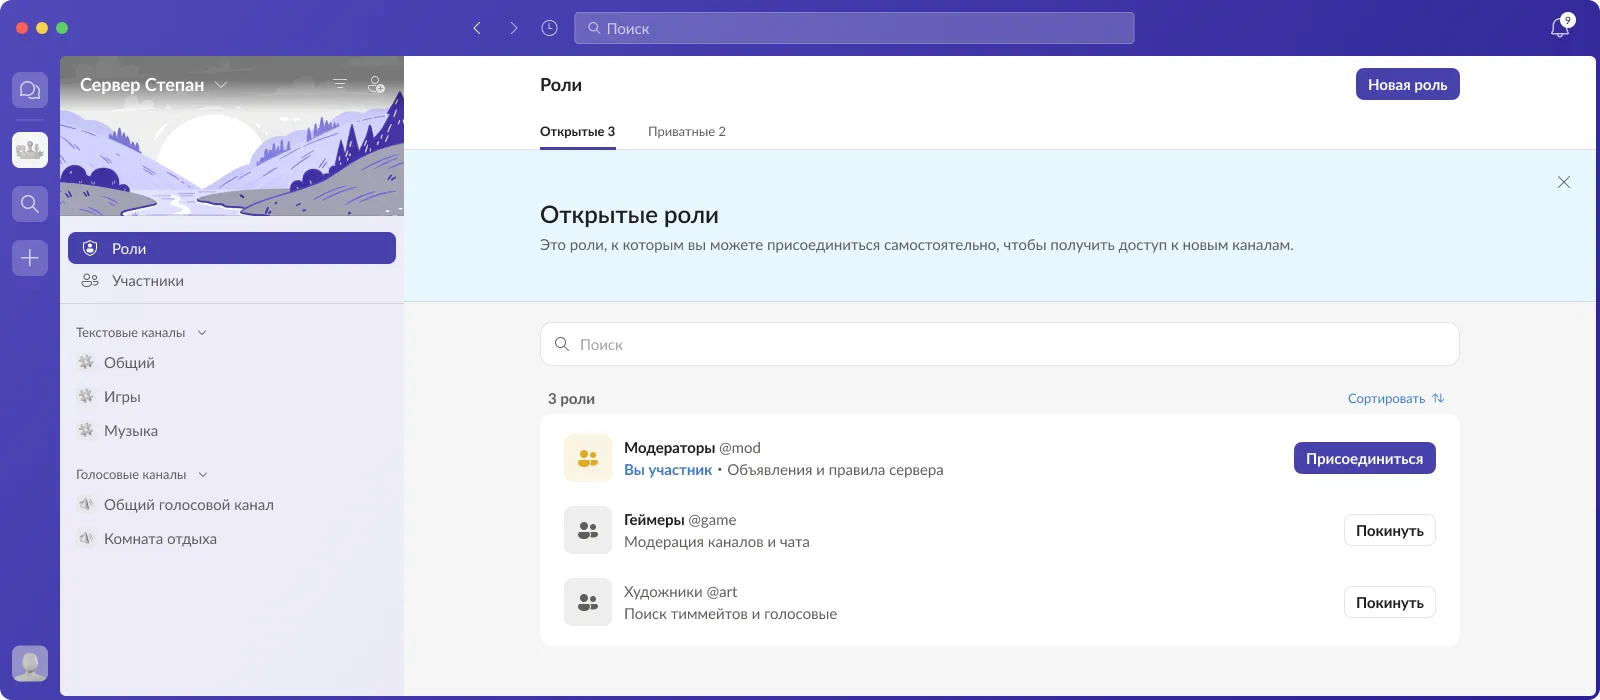Open Участники in the sidebar
This screenshot has height=700, width=1600.
(x=232, y=281)
